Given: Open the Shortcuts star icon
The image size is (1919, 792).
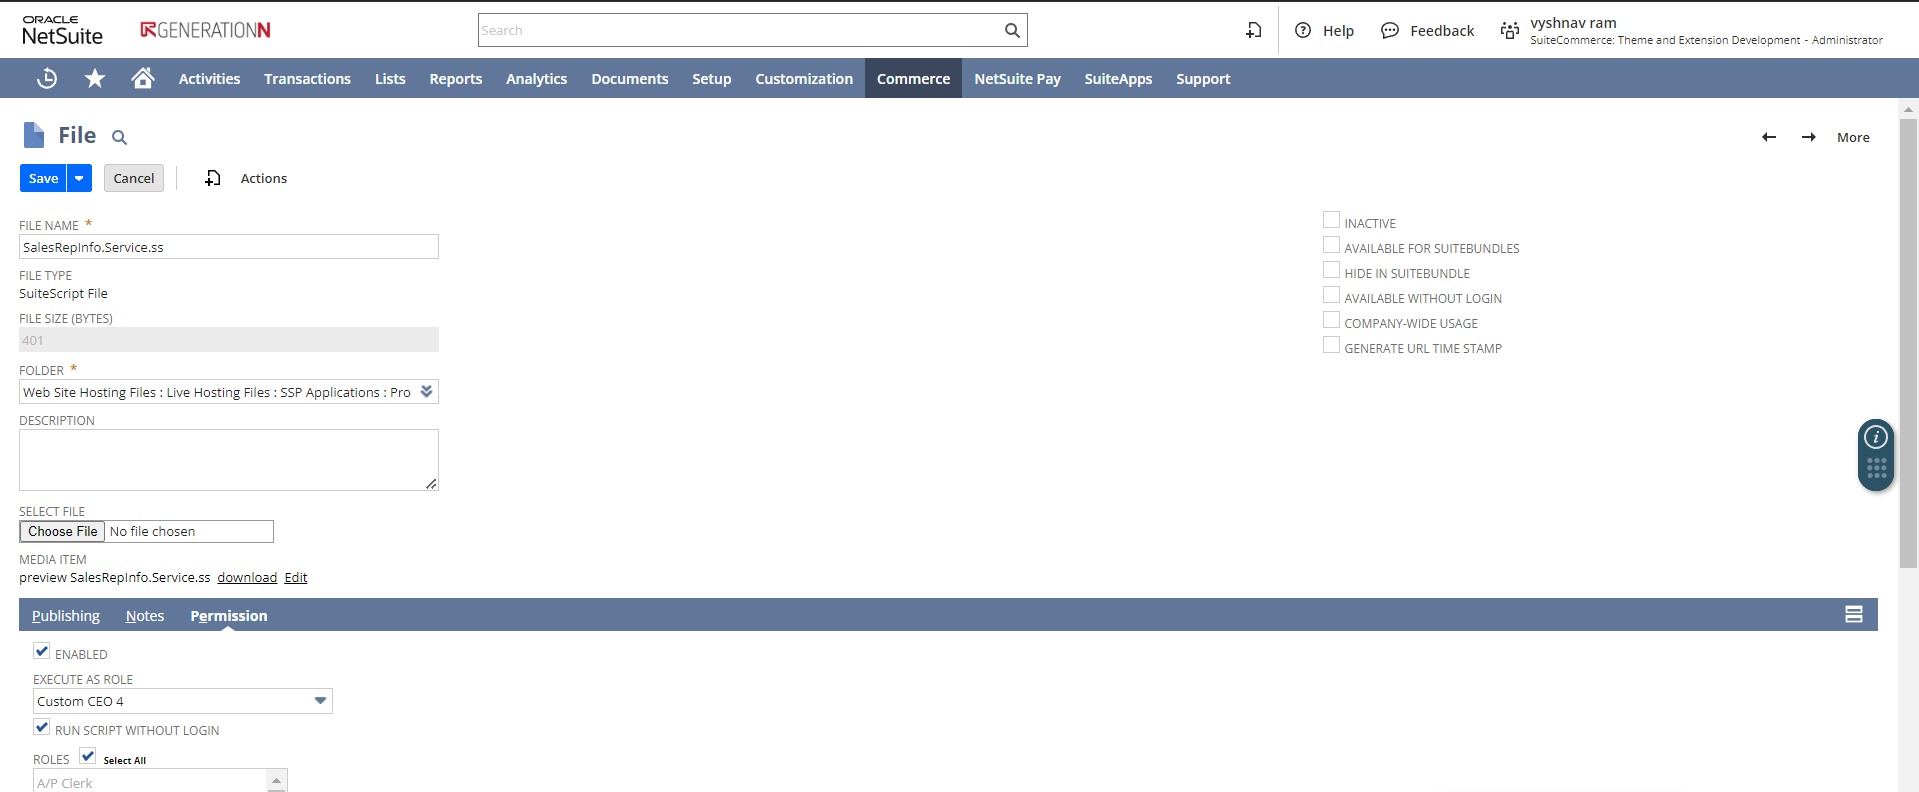Looking at the screenshot, I should 95,78.
